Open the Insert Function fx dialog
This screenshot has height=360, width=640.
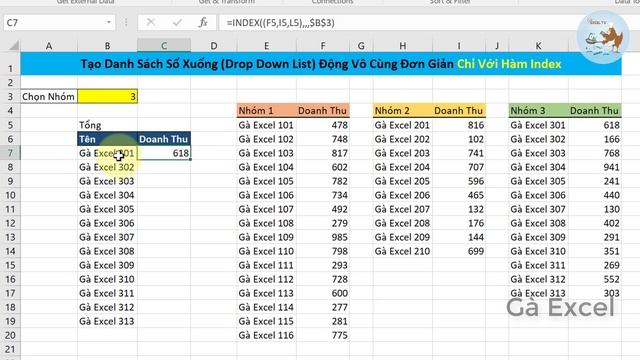click(x=203, y=22)
